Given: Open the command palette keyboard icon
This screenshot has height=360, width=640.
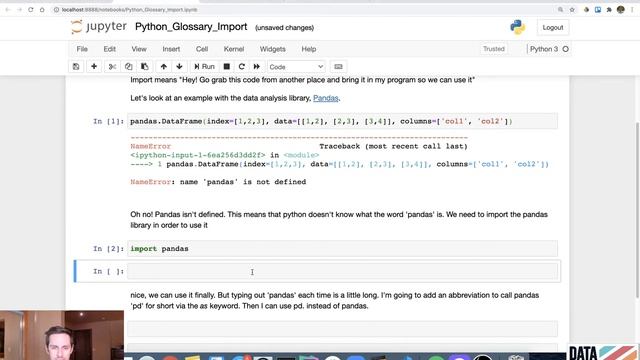Looking at the screenshot, I should coord(338,67).
